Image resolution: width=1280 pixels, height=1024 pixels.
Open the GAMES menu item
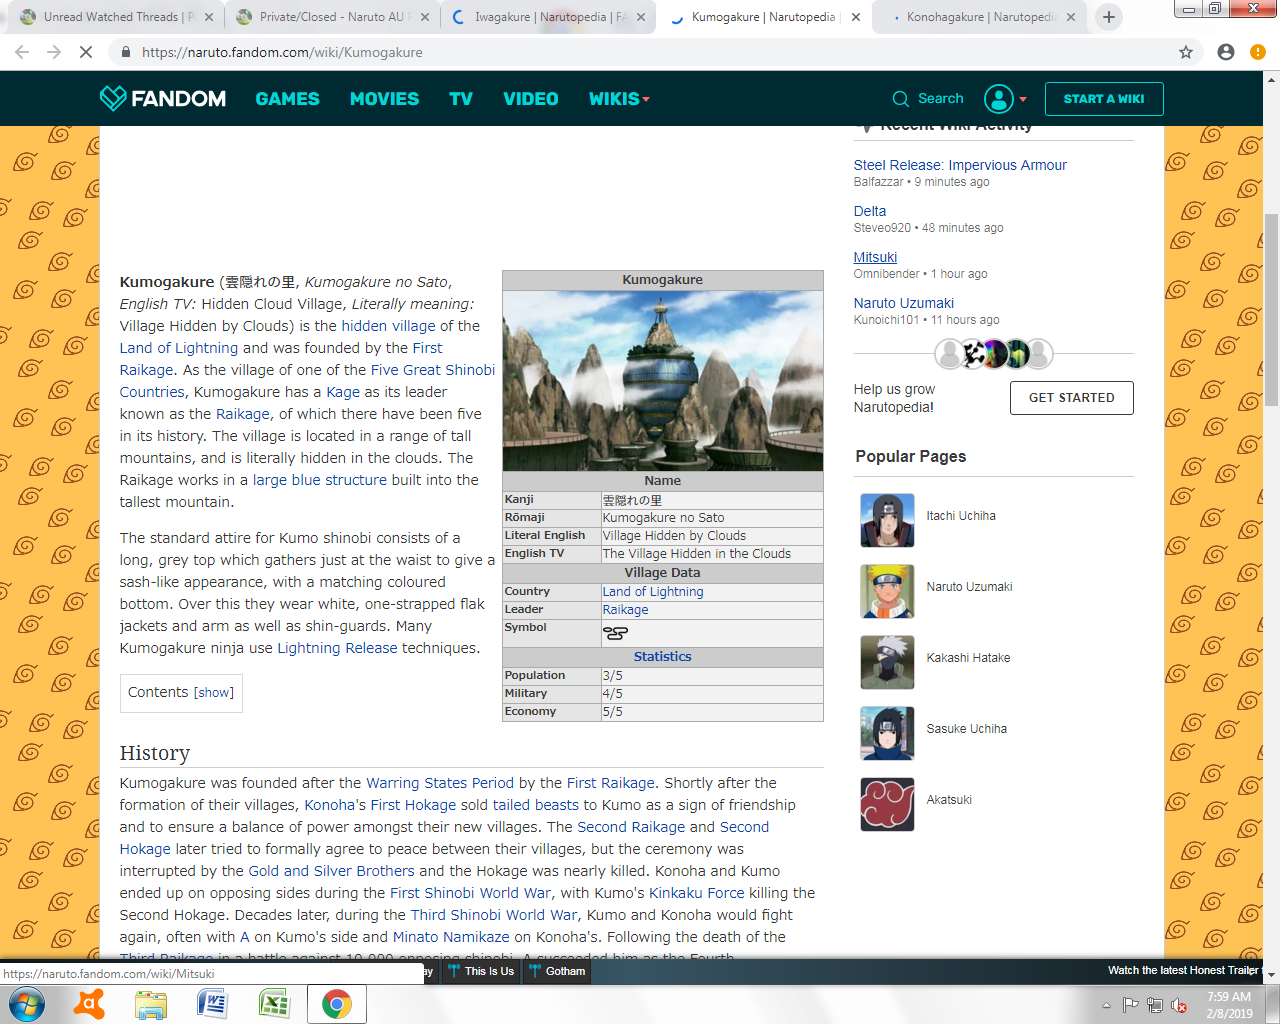tap(287, 99)
